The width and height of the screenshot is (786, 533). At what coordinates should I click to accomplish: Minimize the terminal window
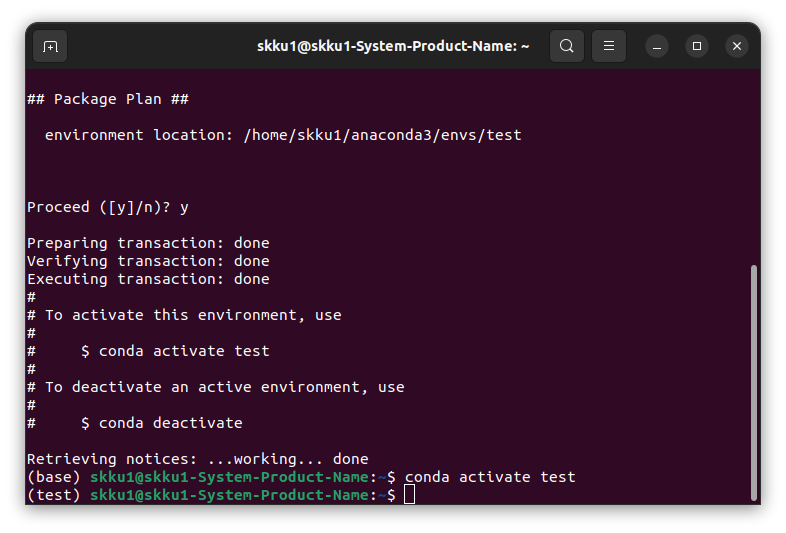click(x=657, y=46)
